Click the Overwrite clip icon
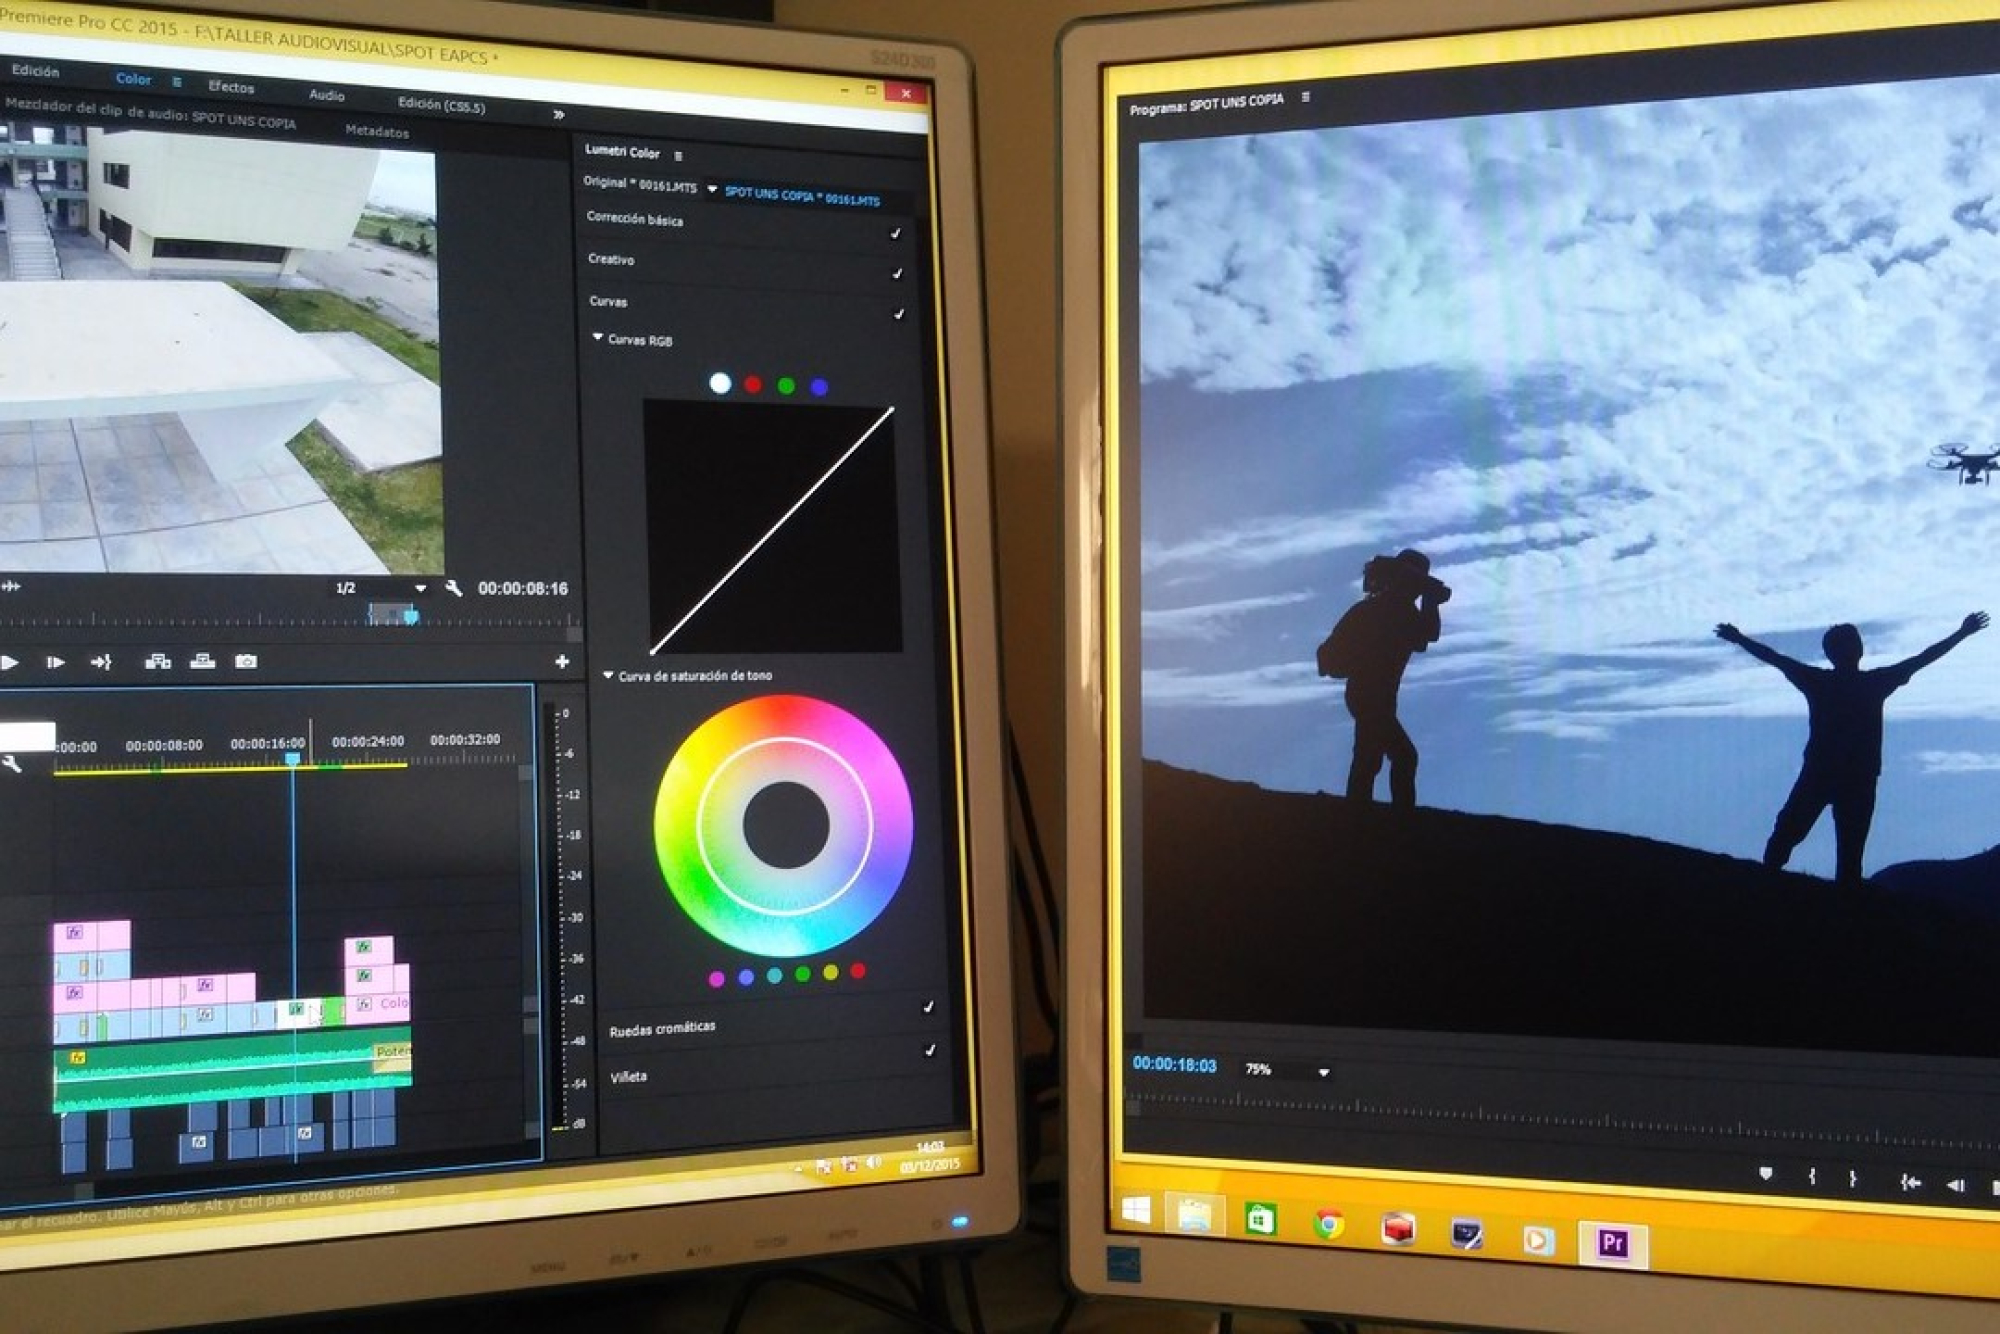This screenshot has width=2000, height=1334. (203, 661)
